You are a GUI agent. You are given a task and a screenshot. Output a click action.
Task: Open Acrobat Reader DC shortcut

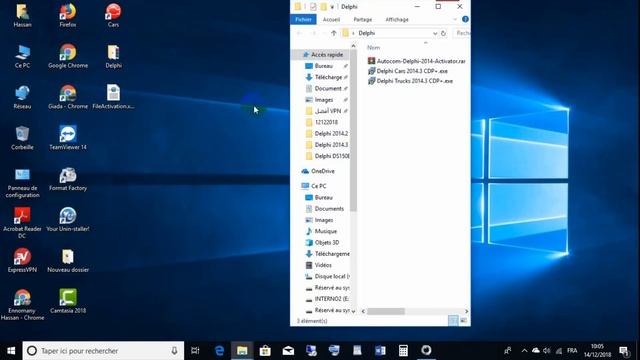point(22,223)
